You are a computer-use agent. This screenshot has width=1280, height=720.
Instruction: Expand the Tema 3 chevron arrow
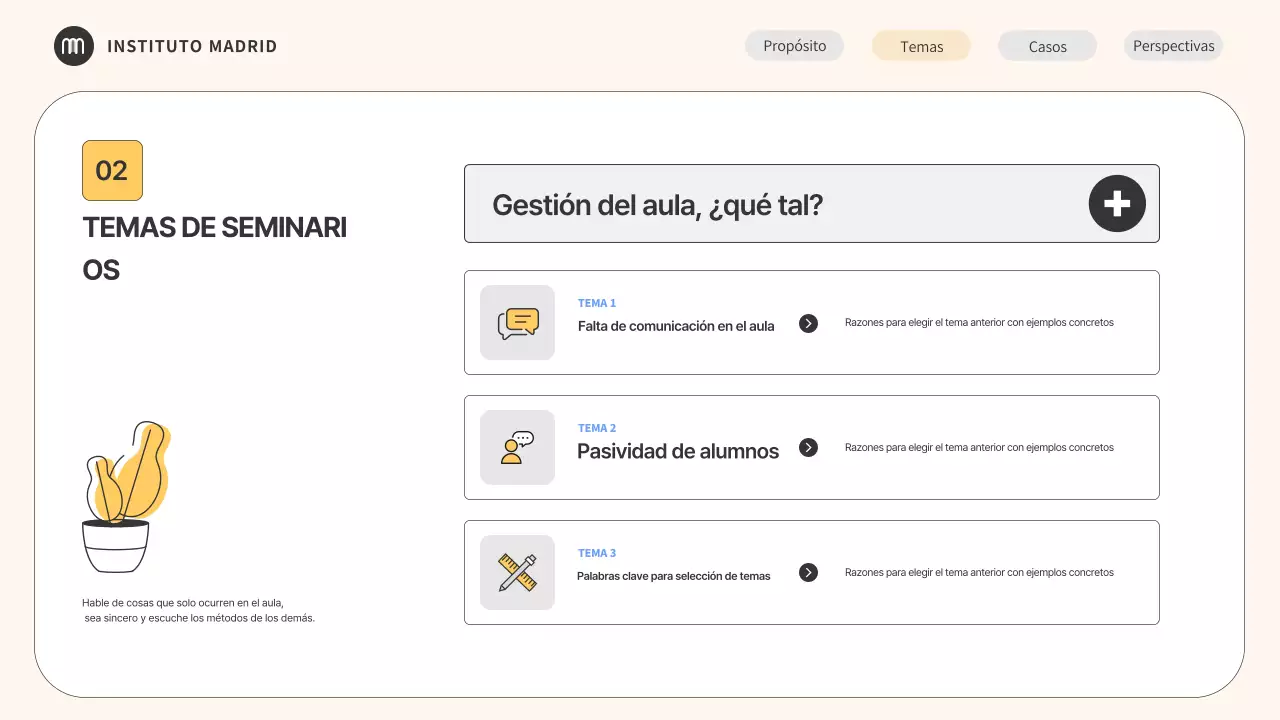(808, 572)
